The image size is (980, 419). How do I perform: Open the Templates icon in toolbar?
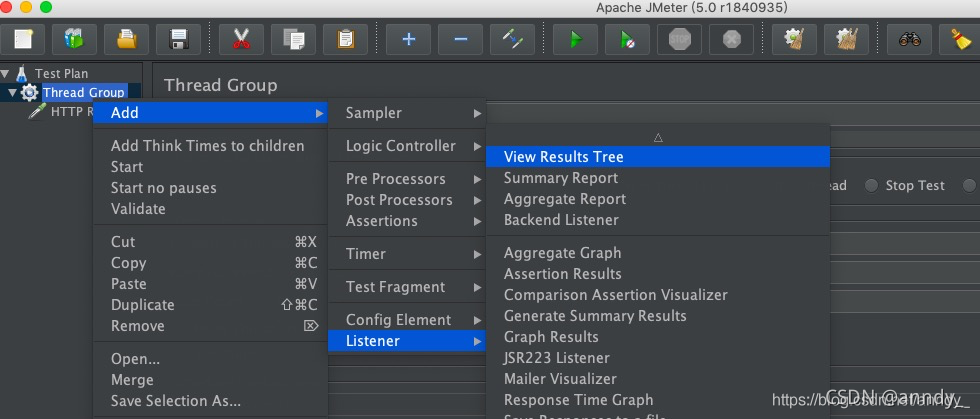[74, 39]
